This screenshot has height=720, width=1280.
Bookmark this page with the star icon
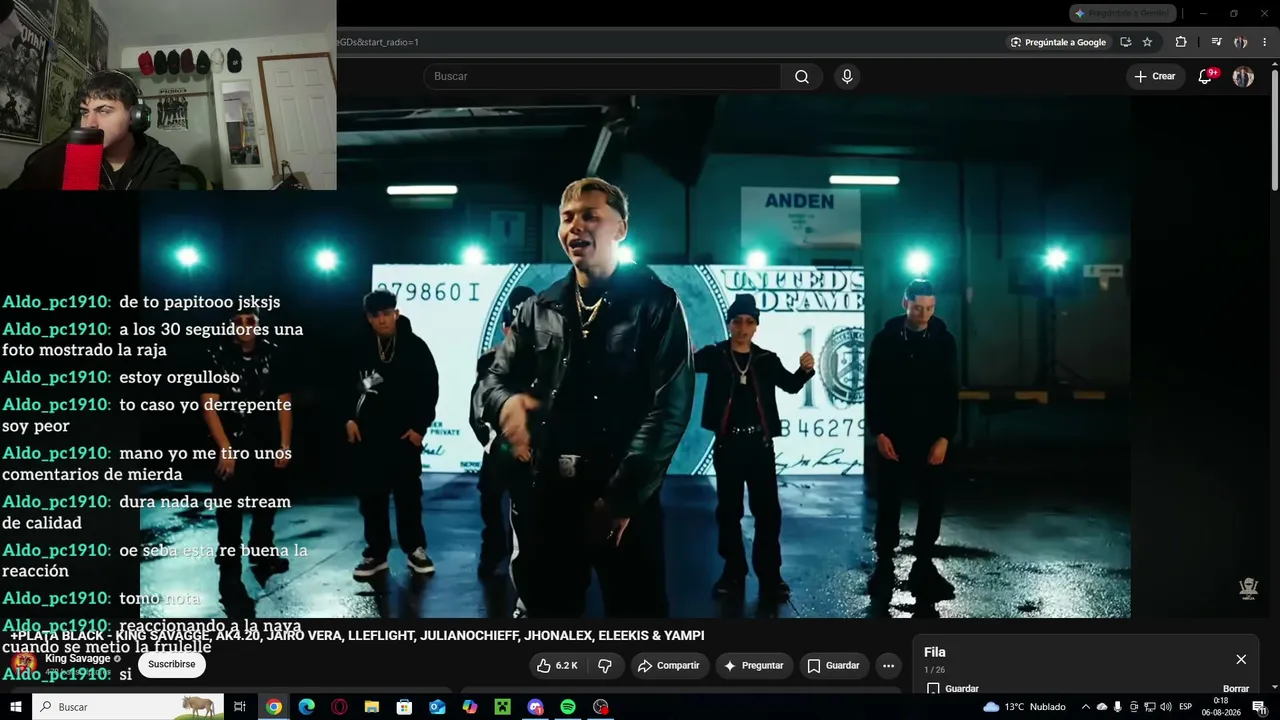pyautogui.click(x=1147, y=42)
